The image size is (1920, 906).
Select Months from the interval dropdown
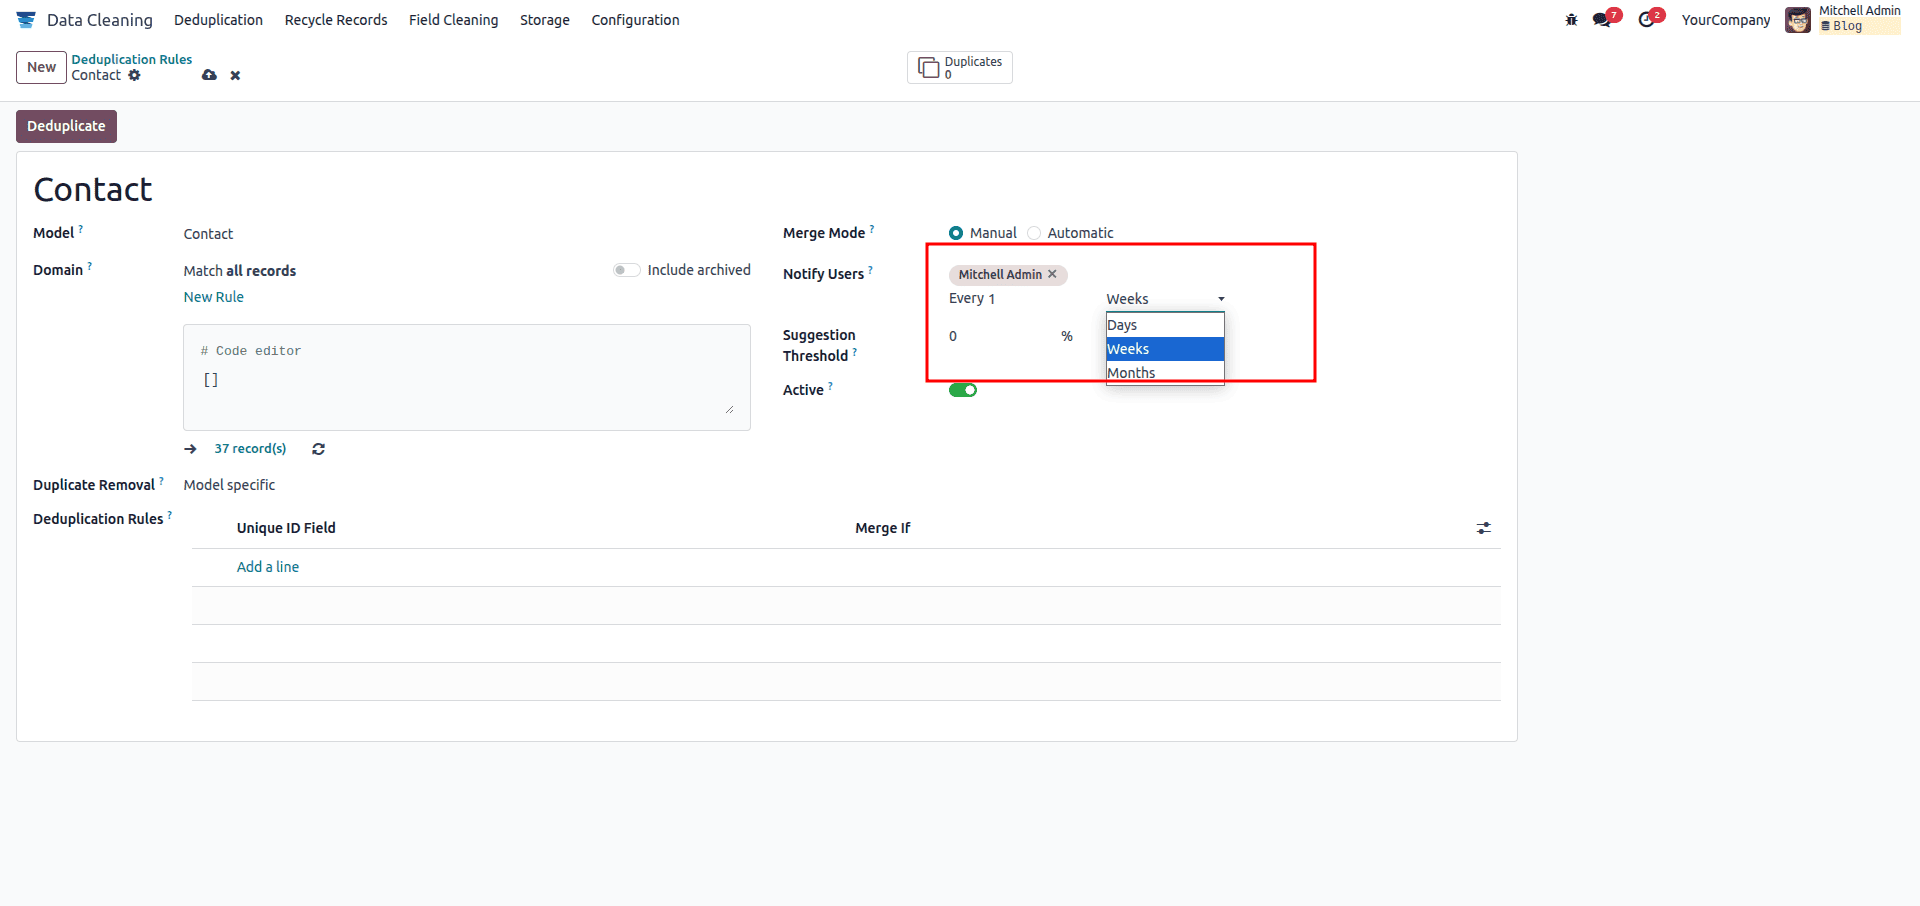coord(1130,372)
